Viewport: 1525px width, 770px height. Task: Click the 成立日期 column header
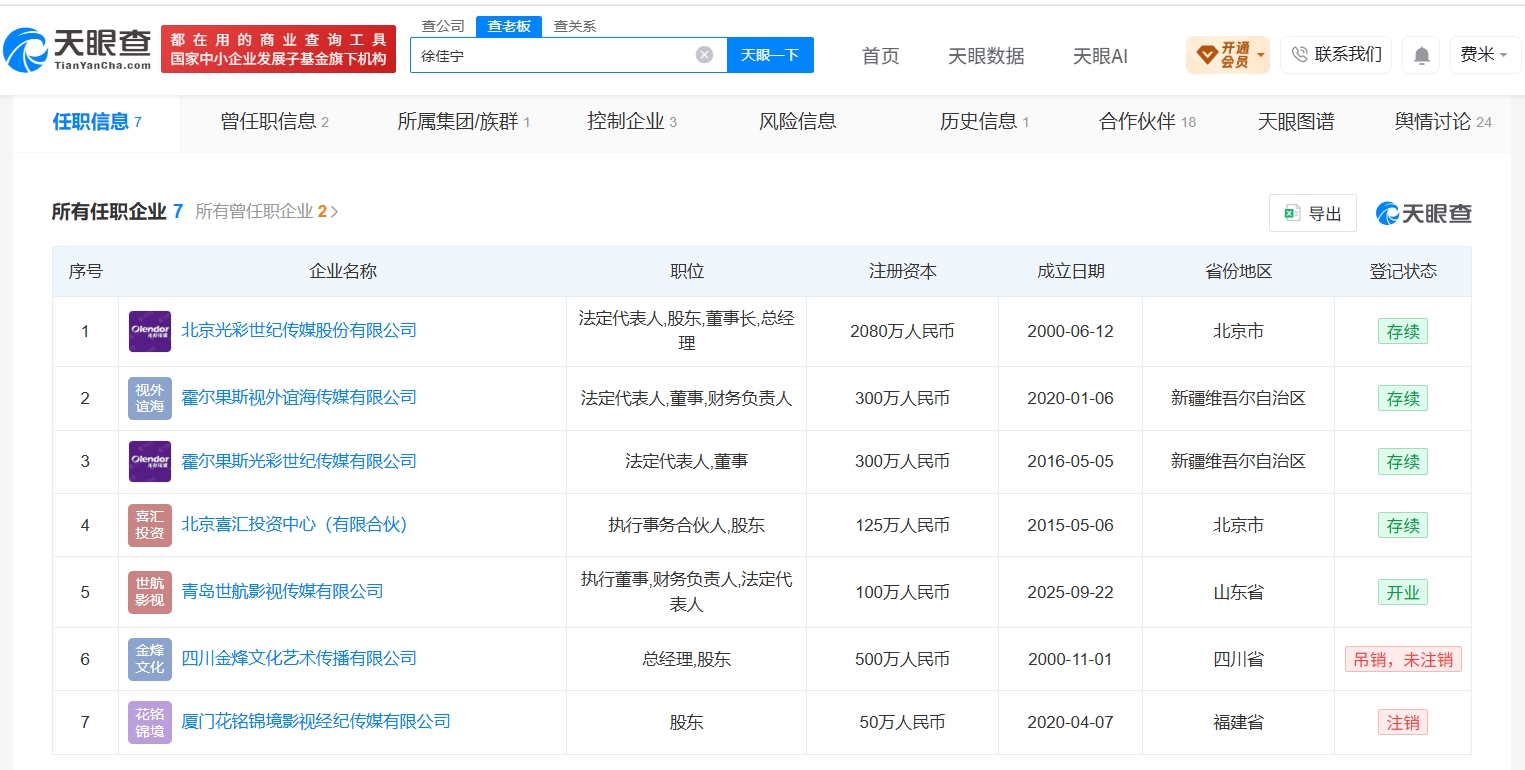click(1070, 271)
